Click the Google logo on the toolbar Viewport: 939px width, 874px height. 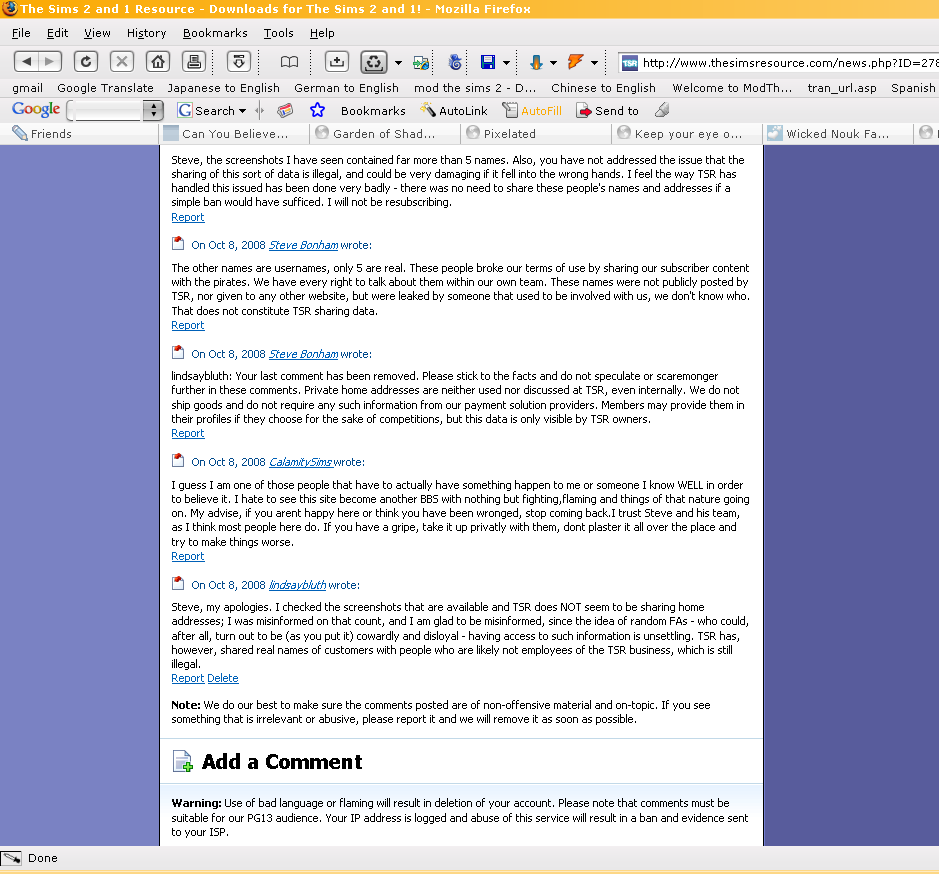(x=36, y=110)
